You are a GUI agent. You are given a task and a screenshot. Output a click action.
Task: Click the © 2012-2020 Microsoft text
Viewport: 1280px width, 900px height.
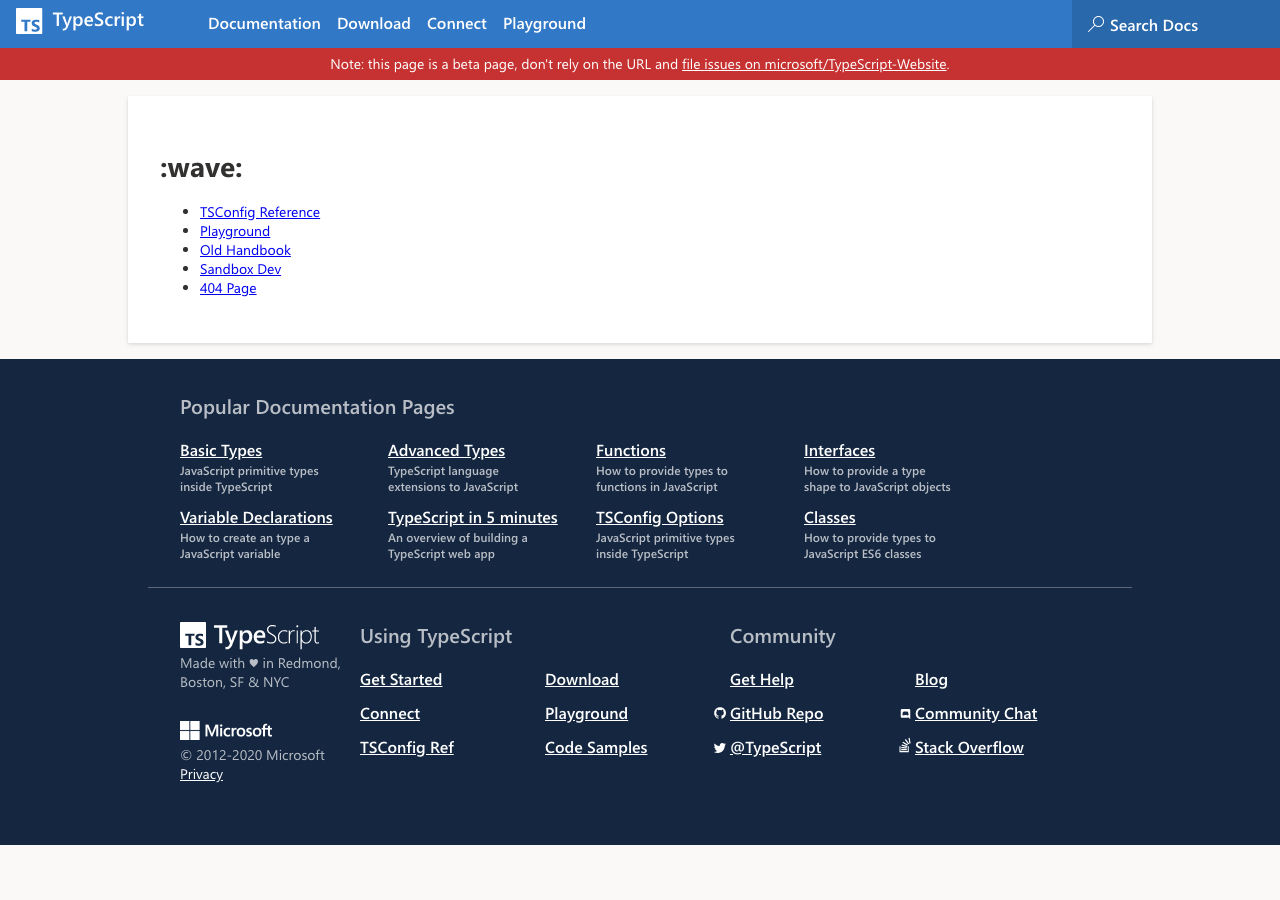252,755
